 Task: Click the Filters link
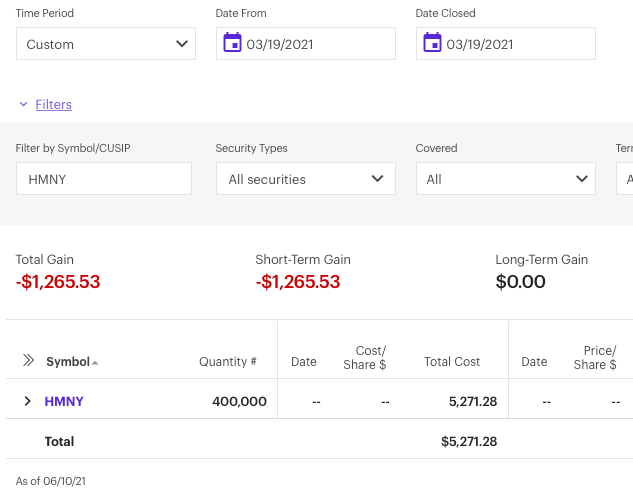tap(53, 104)
